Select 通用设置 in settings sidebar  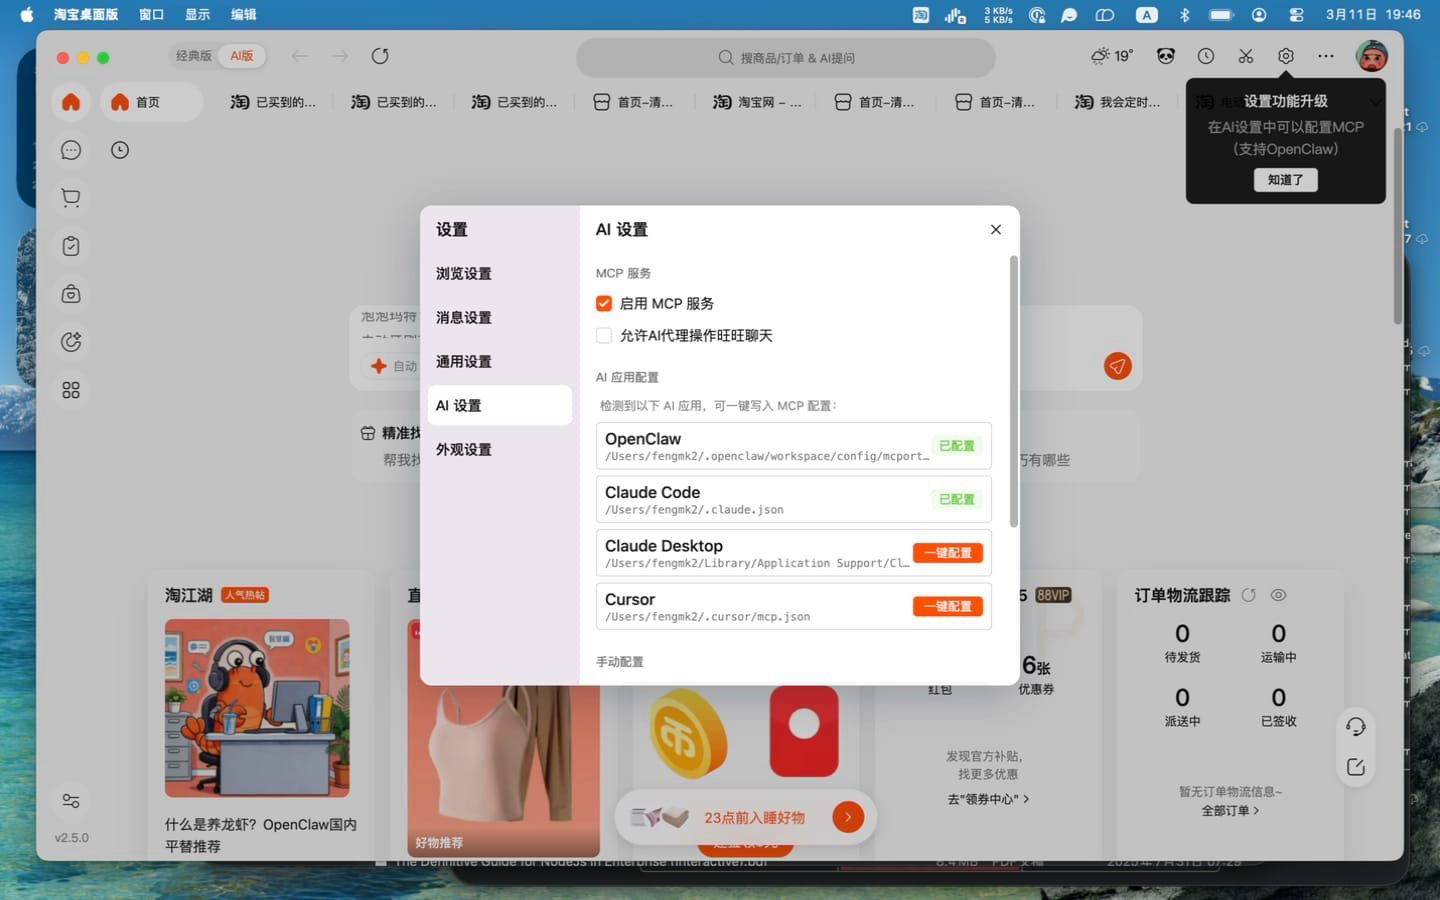(x=500, y=361)
